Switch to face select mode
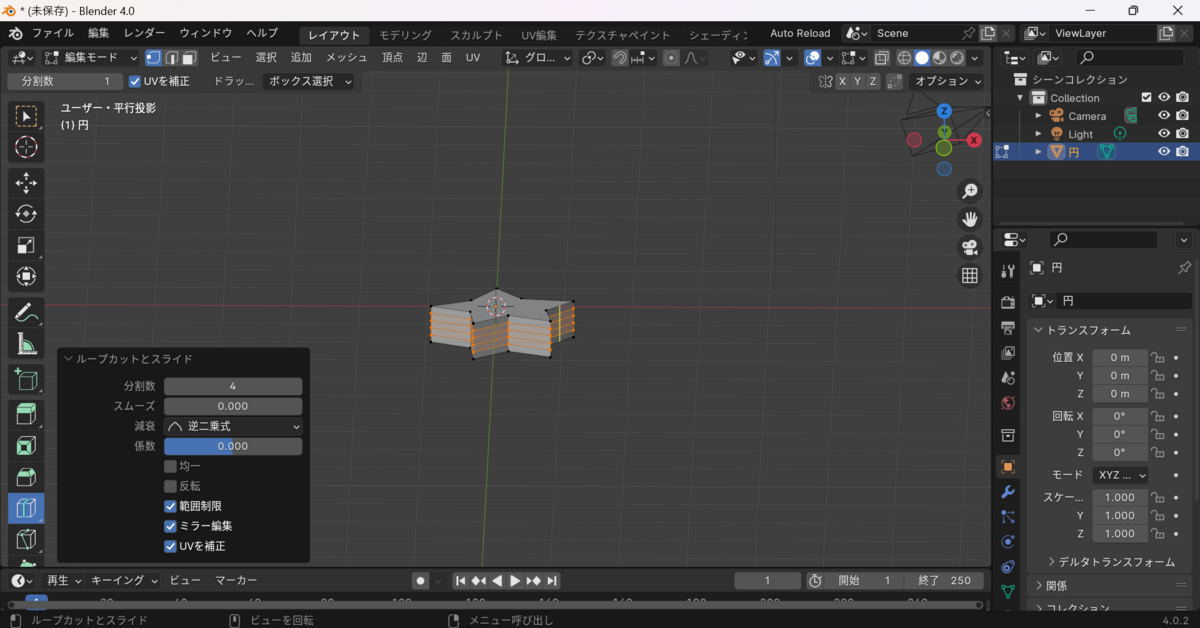This screenshot has height=628, width=1200. [x=189, y=58]
